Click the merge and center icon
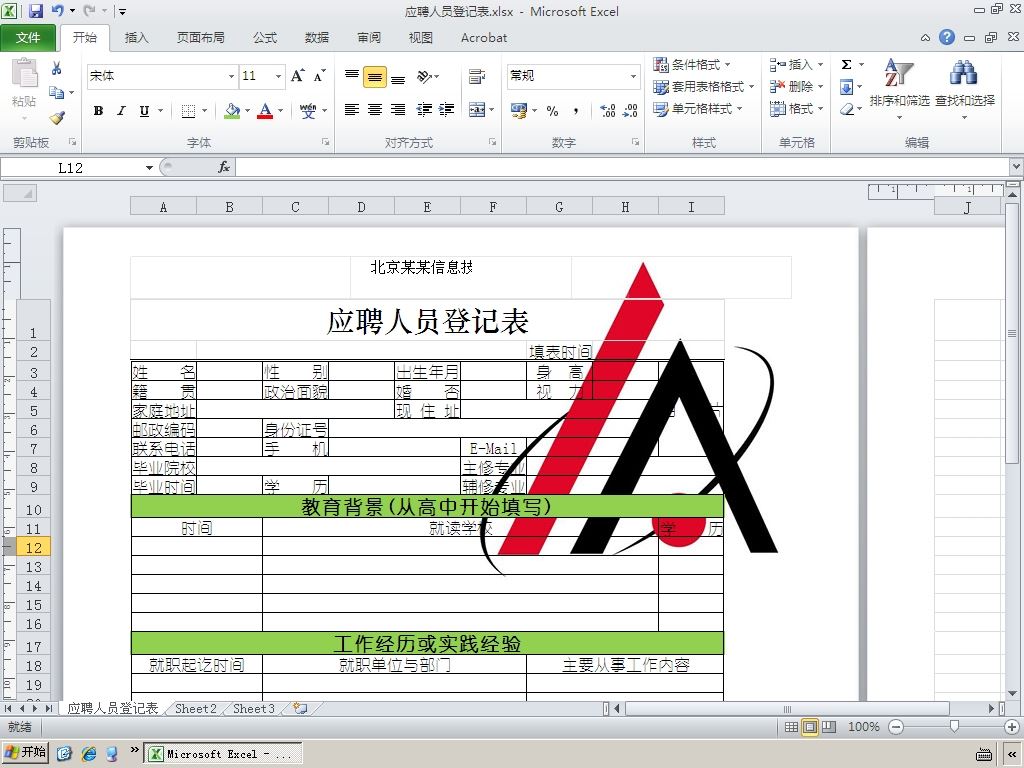Screen dimensions: 1024x768 [x=477, y=110]
